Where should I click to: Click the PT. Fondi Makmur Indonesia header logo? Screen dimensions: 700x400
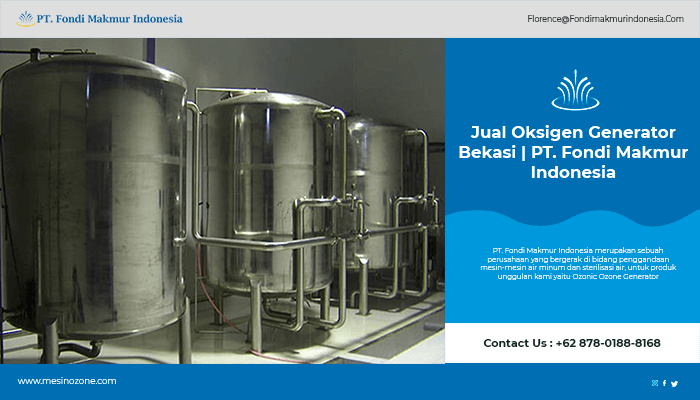point(100,19)
